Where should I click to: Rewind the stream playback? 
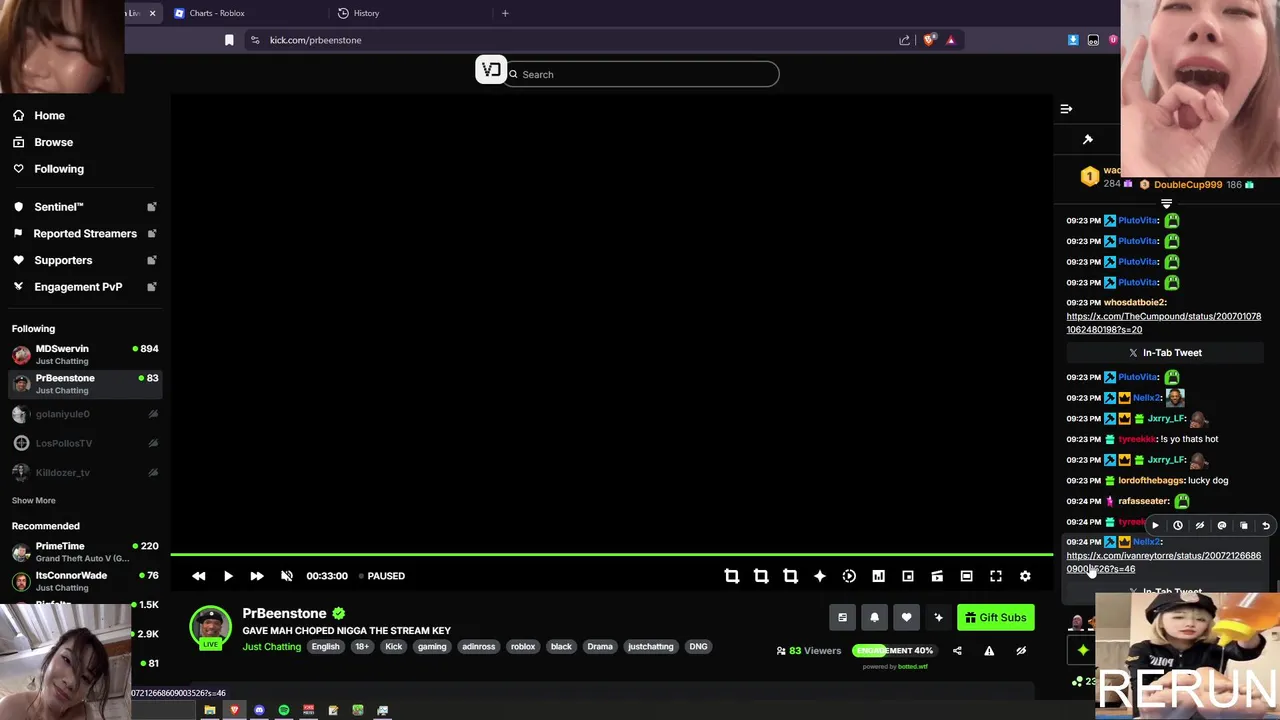199,576
